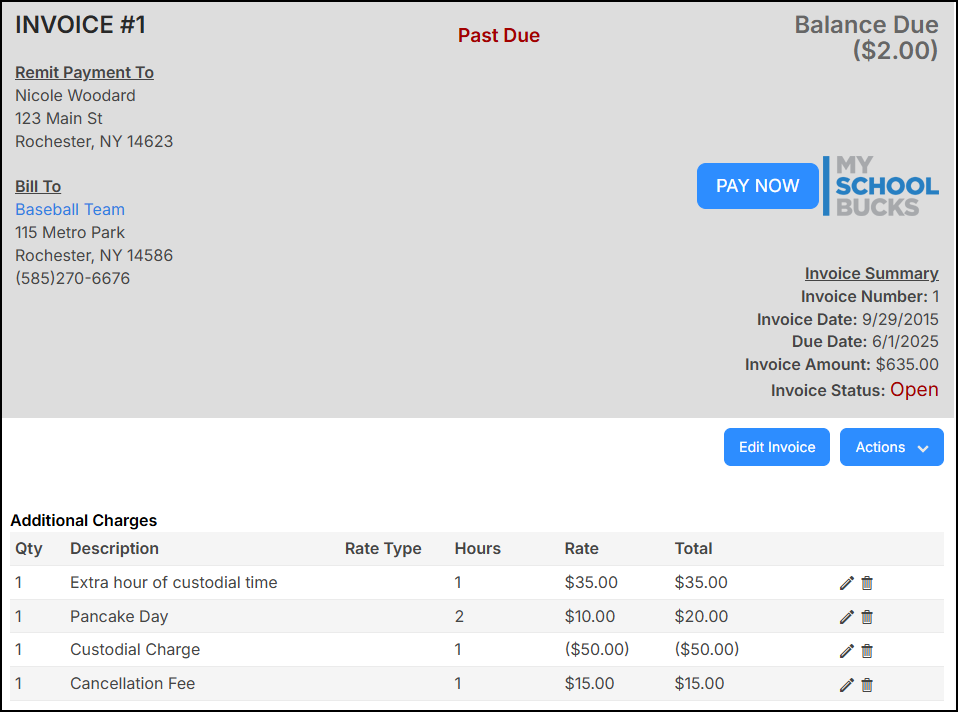This screenshot has height=712, width=958.
Task: Select Extra hour of custodial time text
Action: click(x=174, y=582)
